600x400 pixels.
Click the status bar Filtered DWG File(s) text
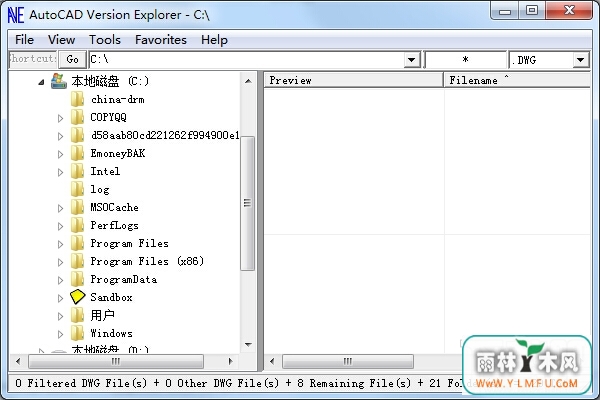pos(81,383)
